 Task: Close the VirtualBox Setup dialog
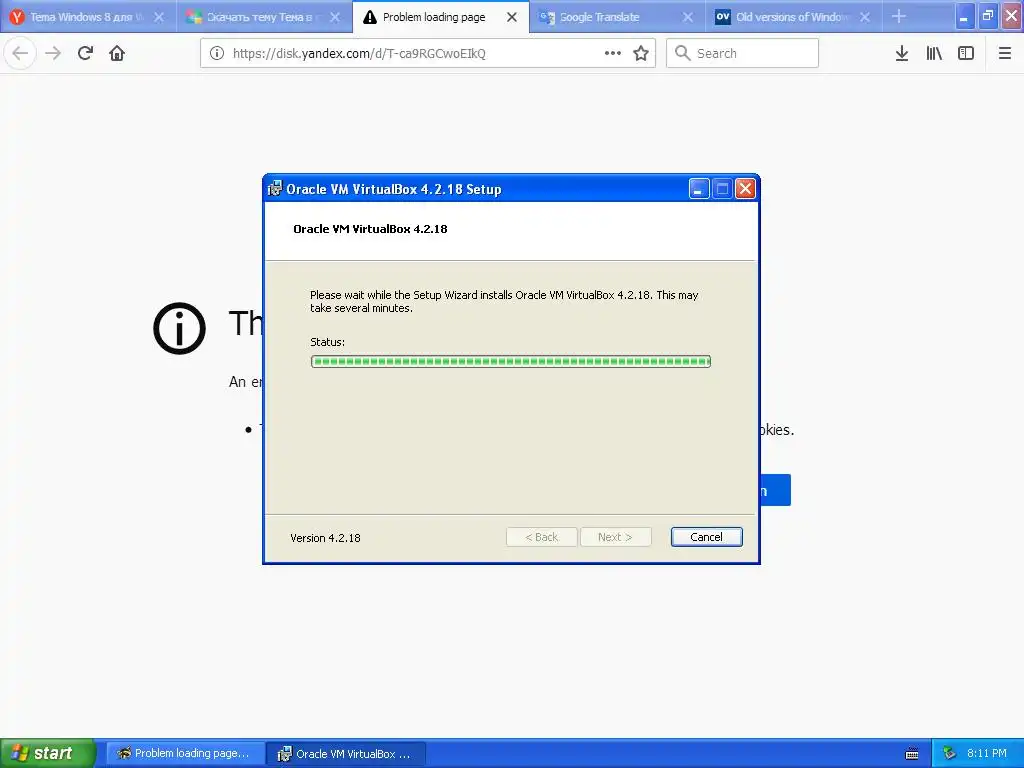(745, 189)
